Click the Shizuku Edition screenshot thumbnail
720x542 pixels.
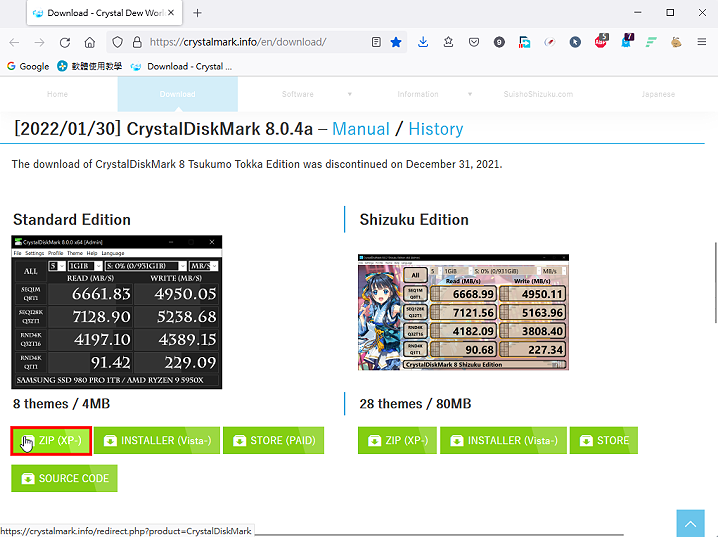463,312
